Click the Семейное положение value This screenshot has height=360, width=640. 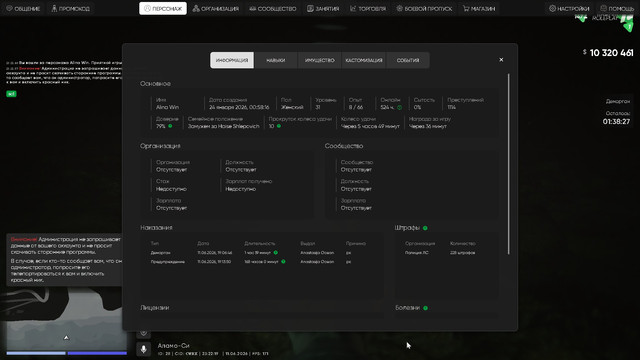224,126
